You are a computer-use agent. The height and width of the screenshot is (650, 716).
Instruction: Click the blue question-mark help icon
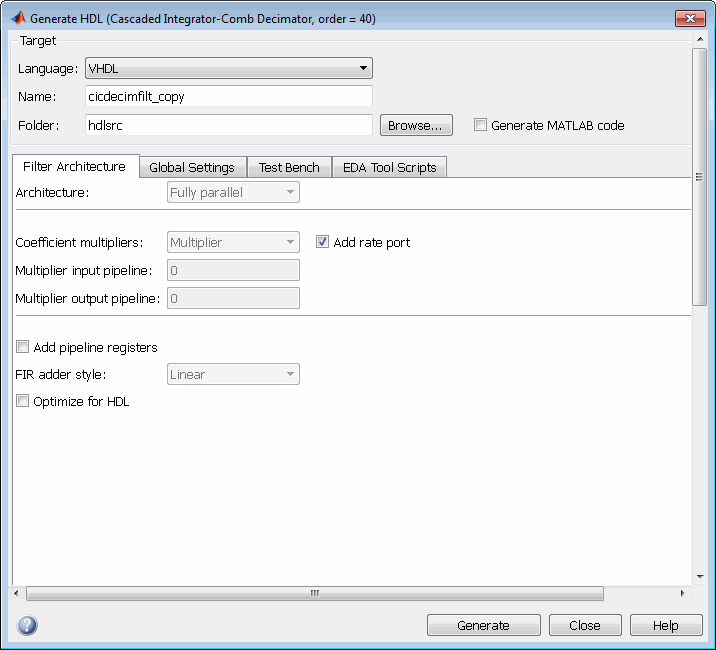tap(27, 625)
